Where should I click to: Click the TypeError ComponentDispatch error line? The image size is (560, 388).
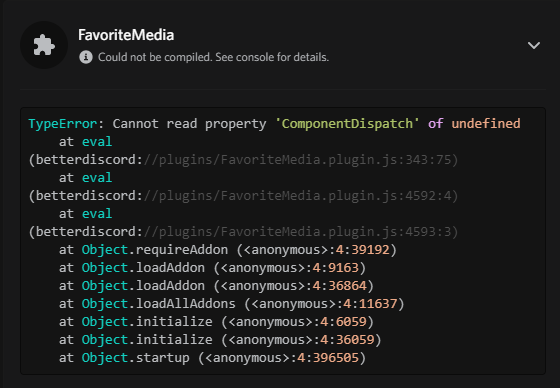[x=274, y=124]
